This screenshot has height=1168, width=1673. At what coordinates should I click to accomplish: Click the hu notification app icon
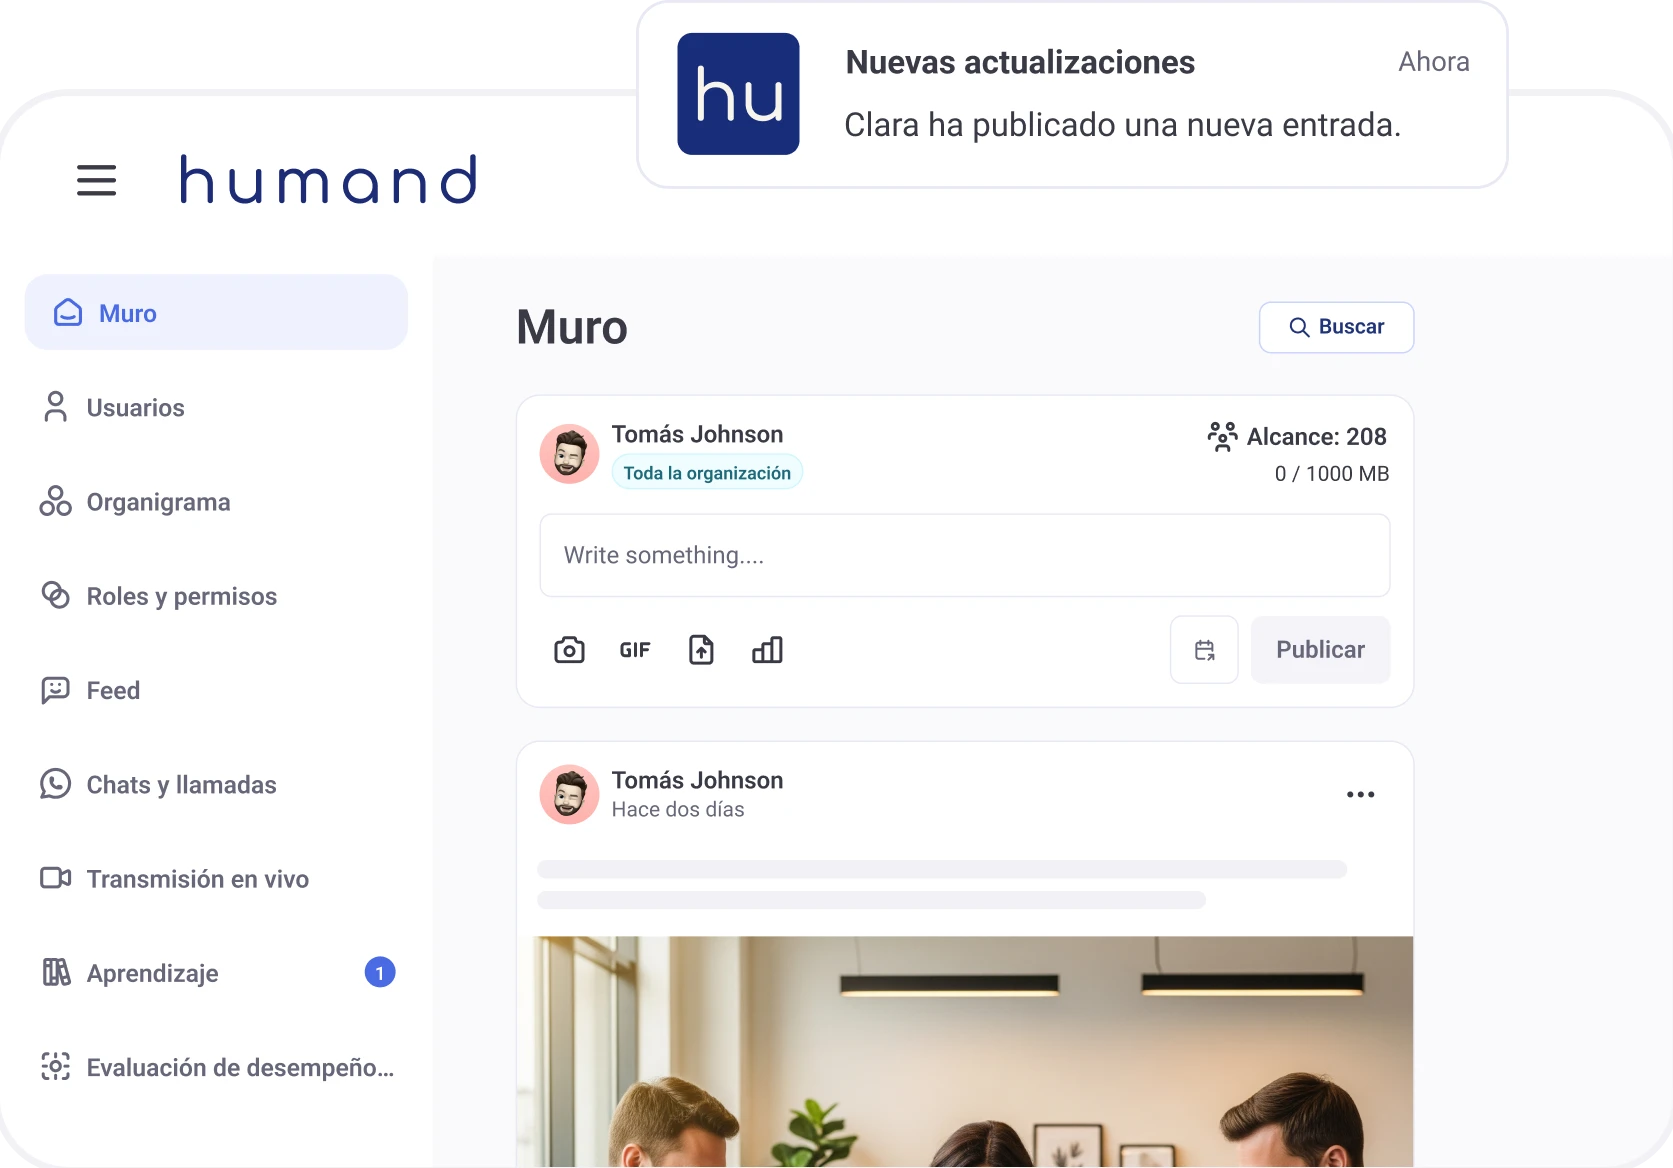738,94
